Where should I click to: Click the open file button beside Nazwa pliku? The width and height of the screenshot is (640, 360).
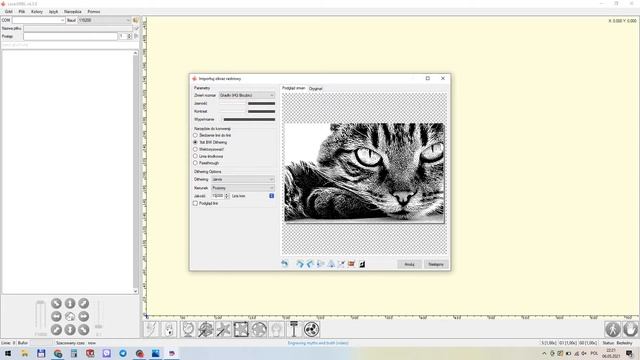136,28
